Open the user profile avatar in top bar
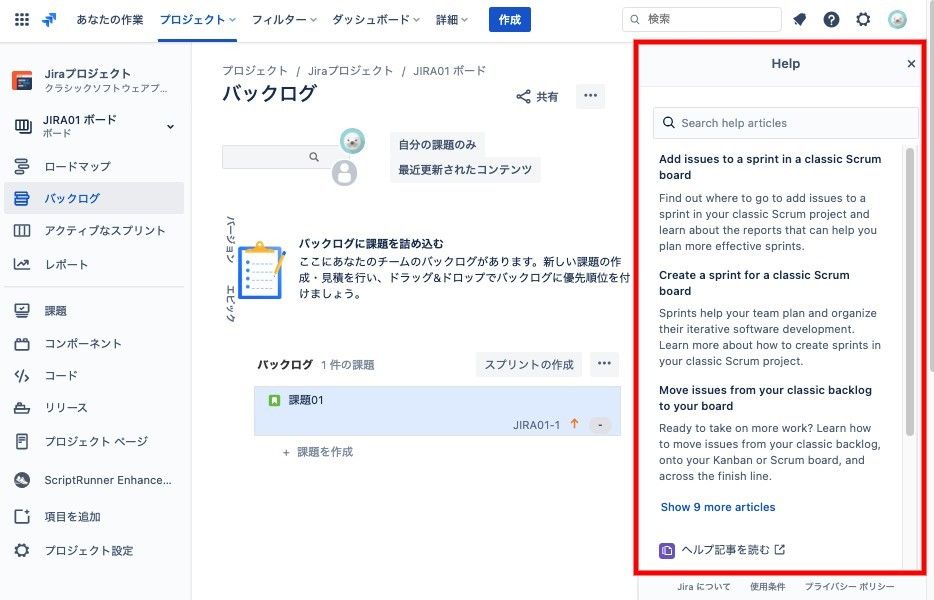This screenshot has height=600, width=934. pyautogui.click(x=896, y=20)
